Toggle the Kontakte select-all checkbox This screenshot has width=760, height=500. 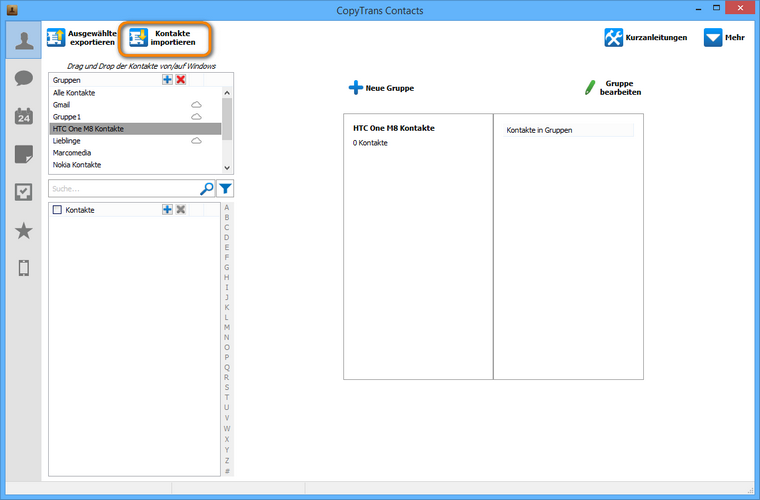pyautogui.click(x=57, y=210)
